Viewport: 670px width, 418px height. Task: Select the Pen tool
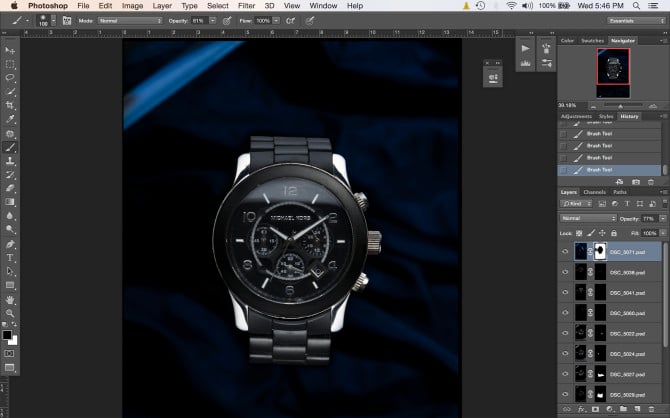click(x=10, y=244)
